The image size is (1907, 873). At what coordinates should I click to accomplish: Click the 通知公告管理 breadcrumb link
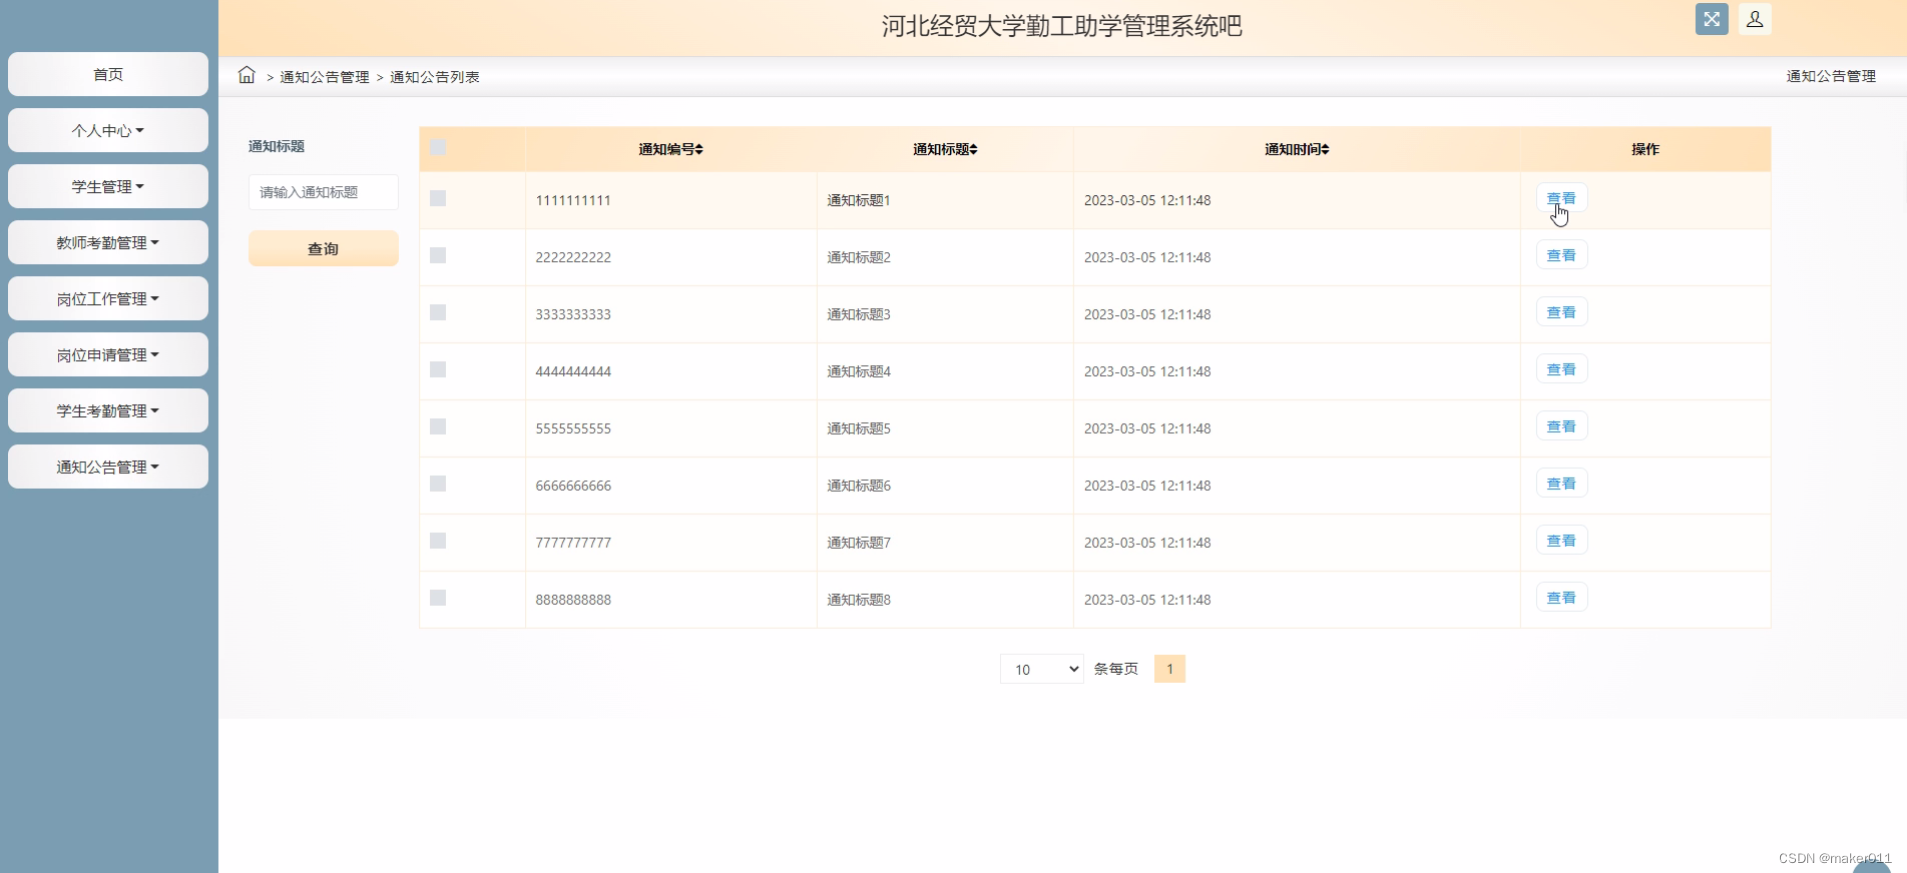tap(324, 77)
